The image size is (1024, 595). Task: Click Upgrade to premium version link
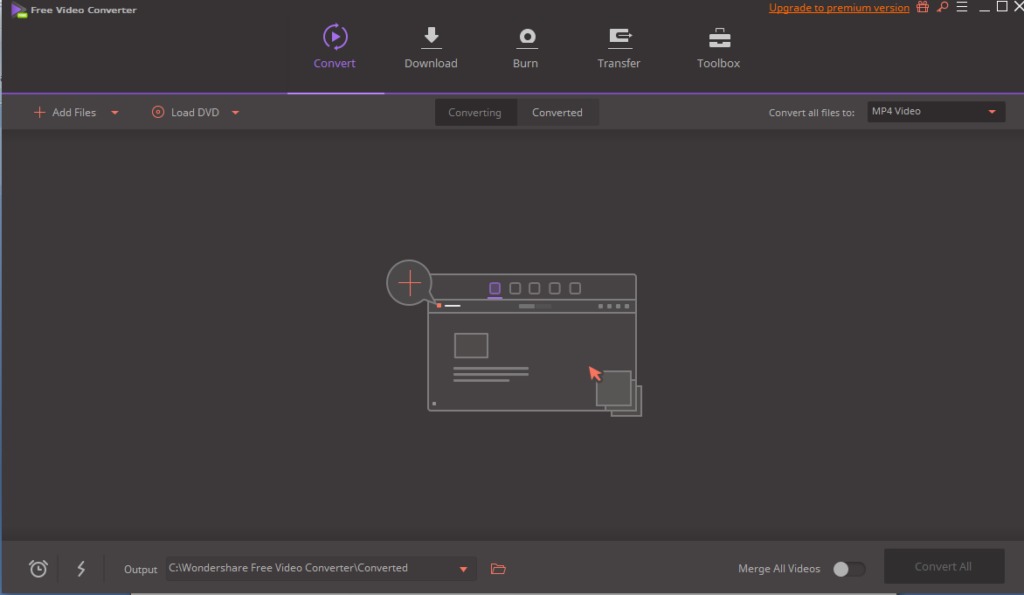point(839,8)
